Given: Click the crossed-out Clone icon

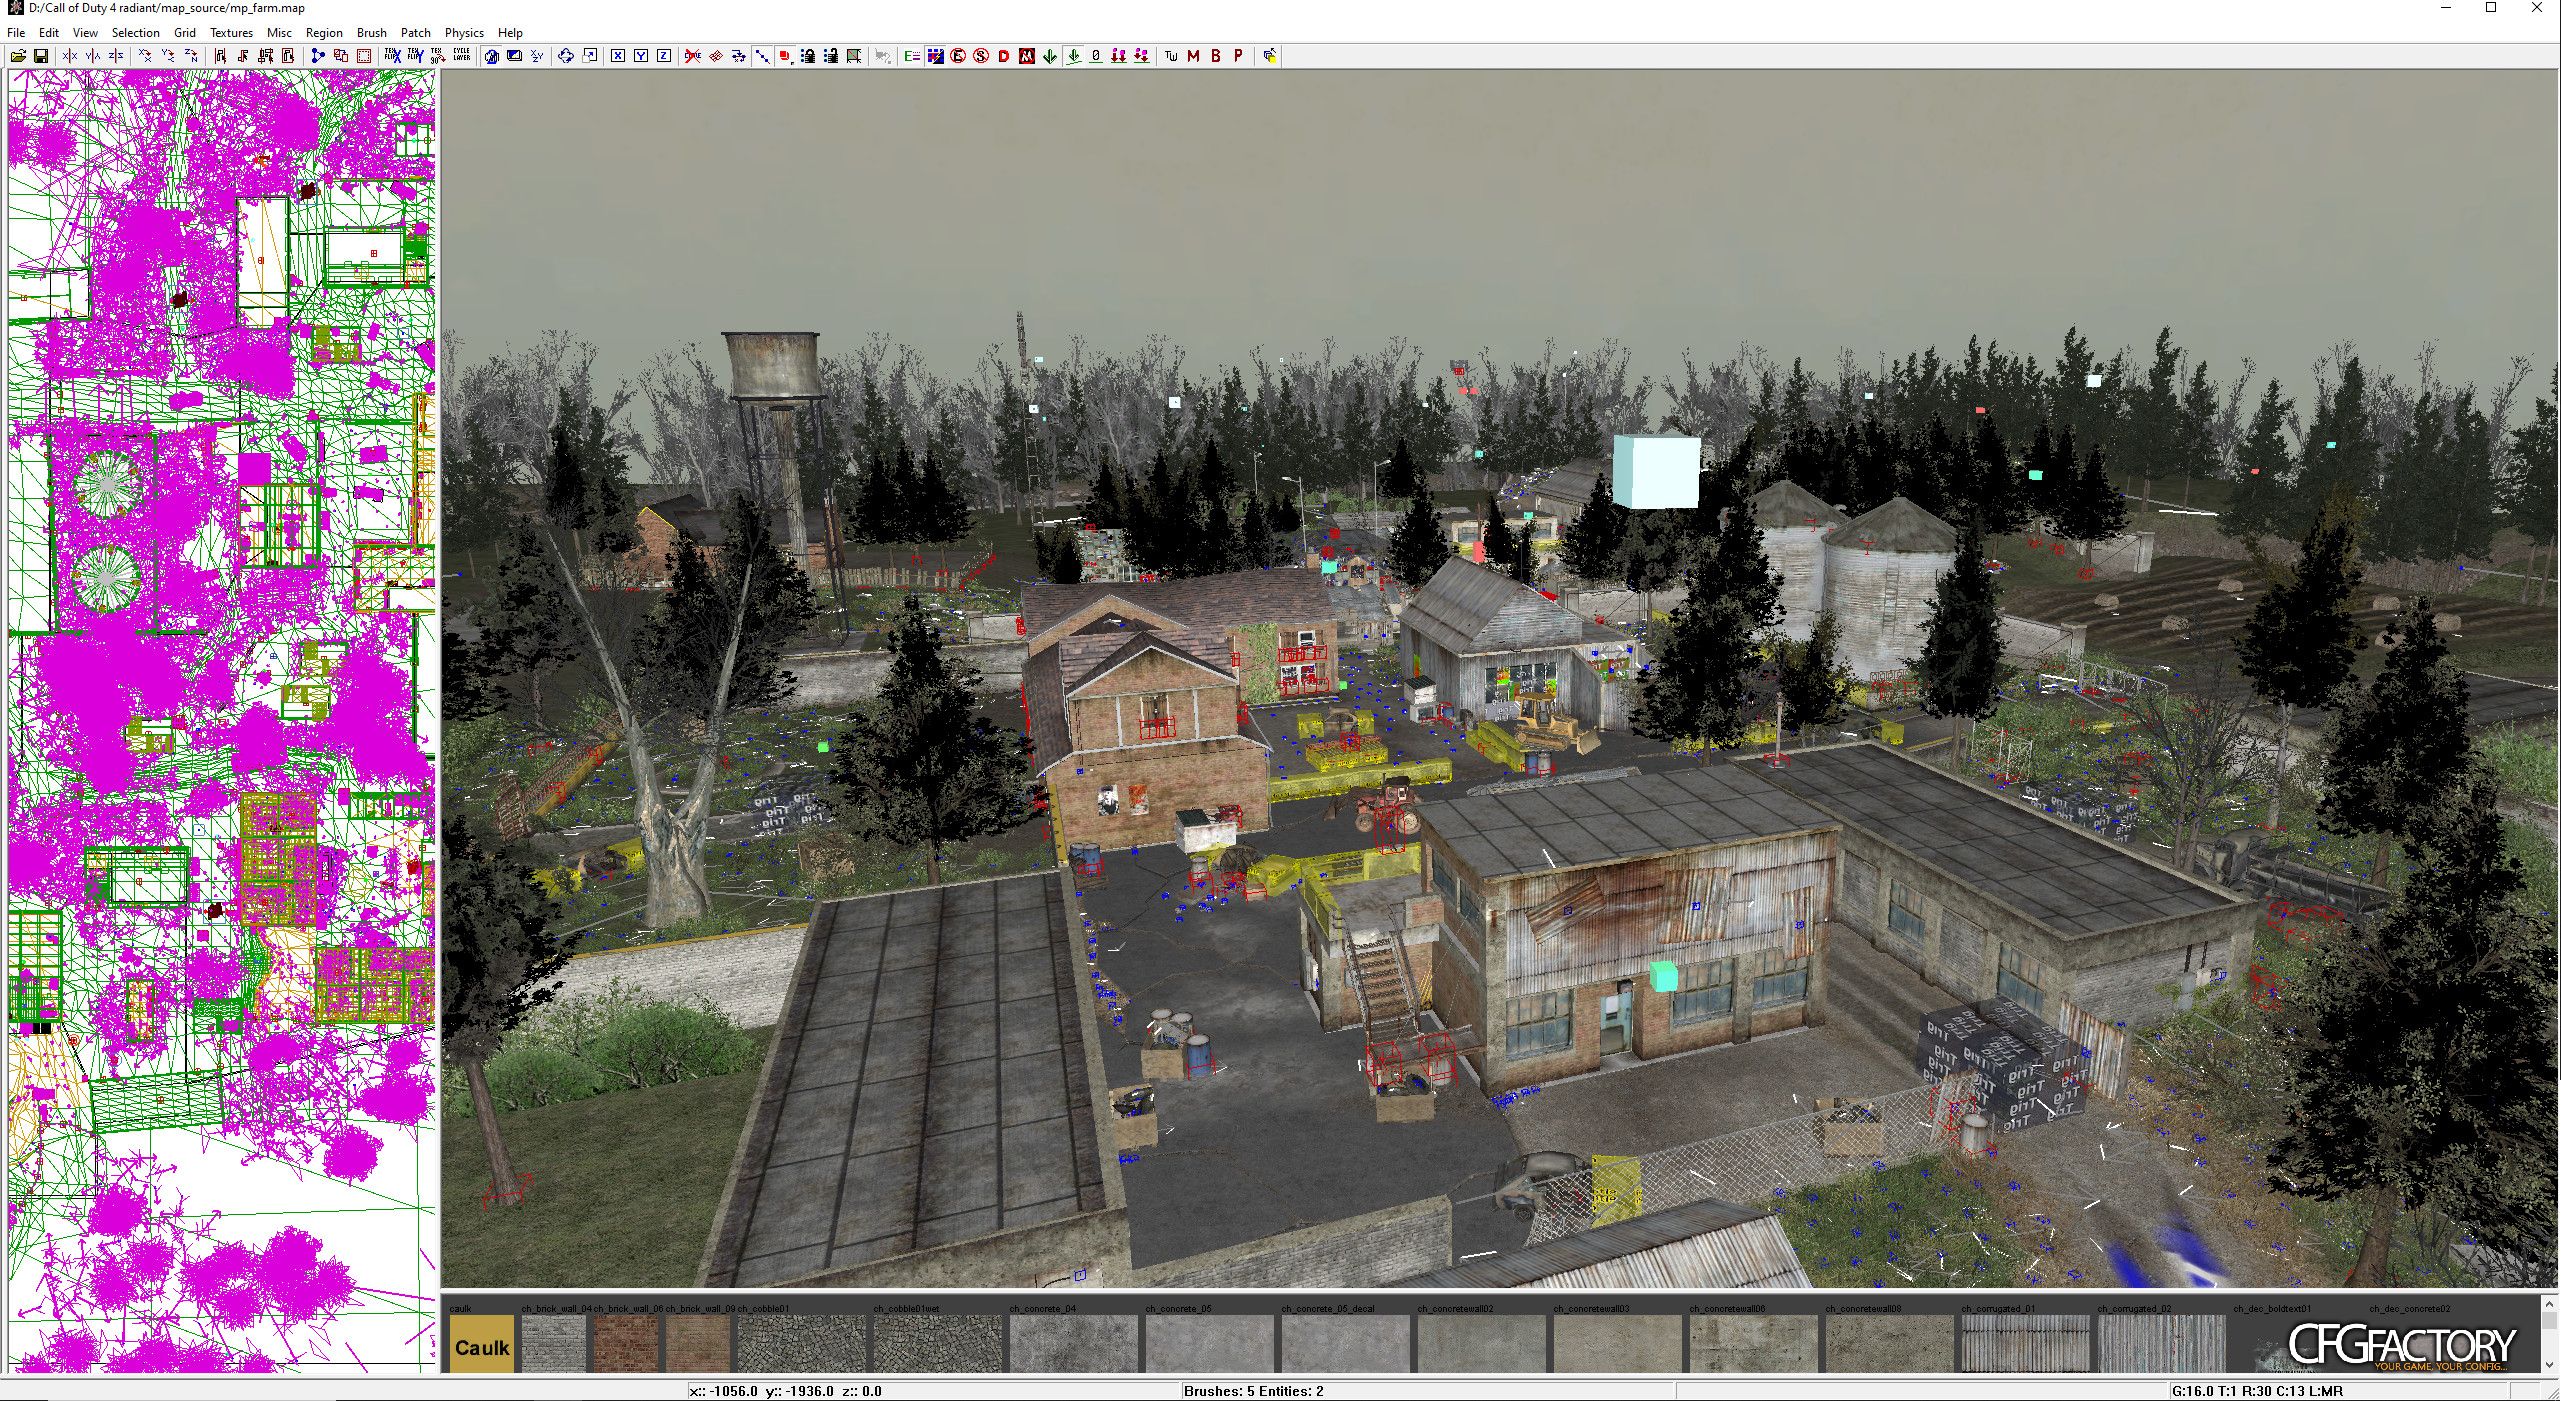Looking at the screenshot, I should [x=692, y=56].
